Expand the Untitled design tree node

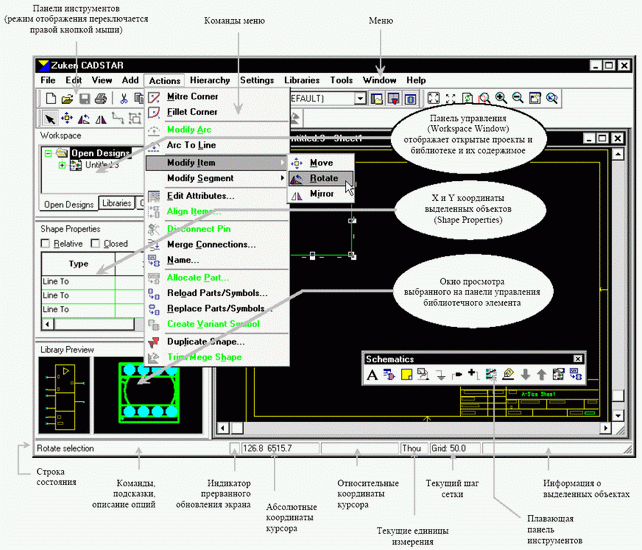62,165
